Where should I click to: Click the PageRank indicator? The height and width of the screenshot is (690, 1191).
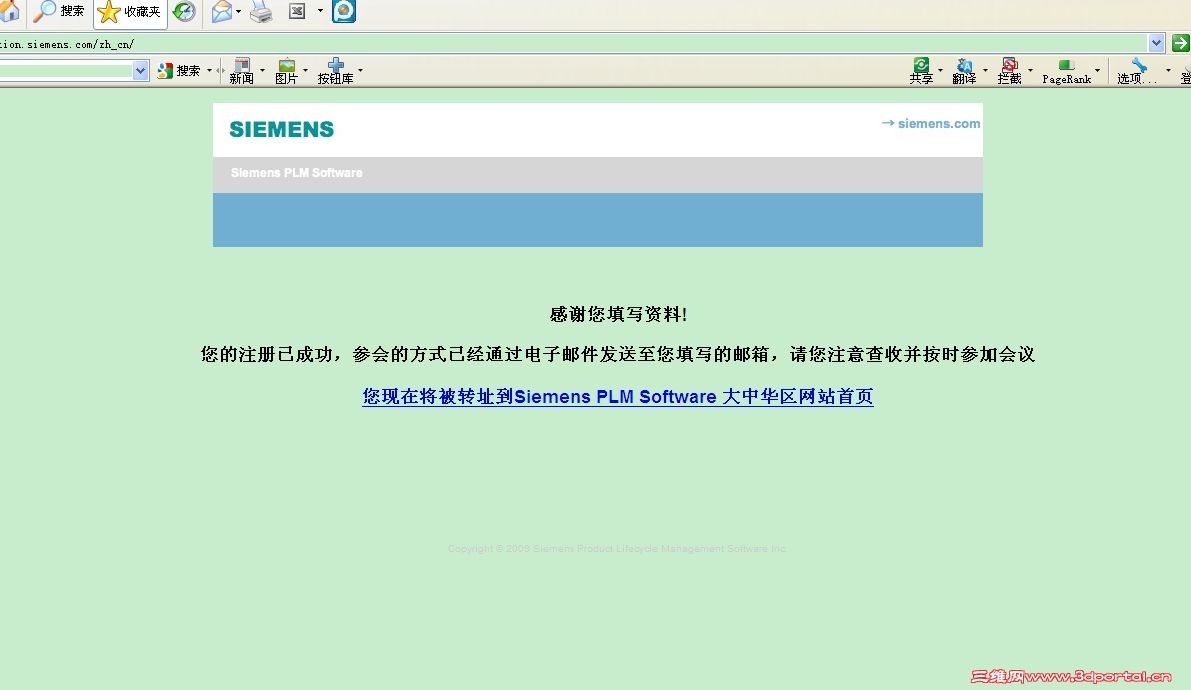click(1066, 71)
